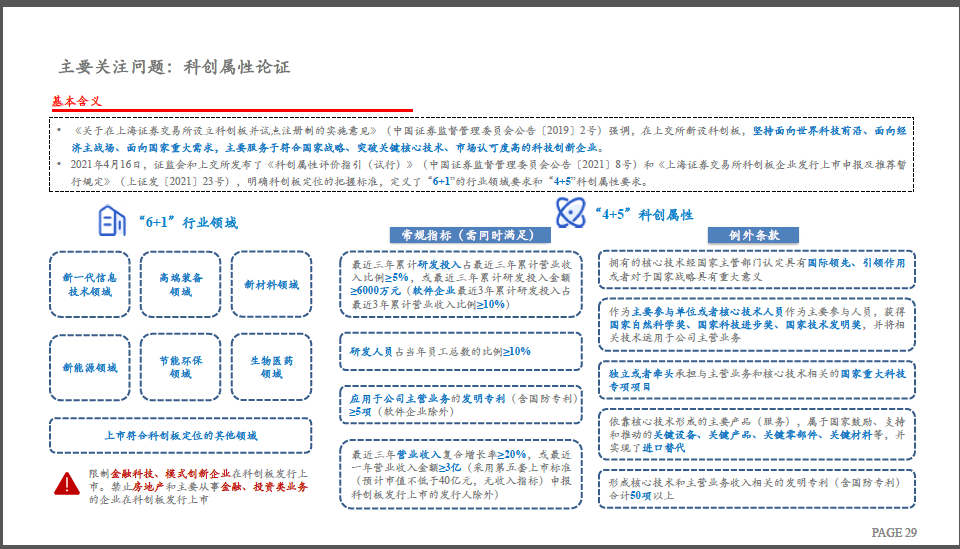The width and height of the screenshot is (960, 549).
Task: Click the 营业收入复合增长率≥20% box
Action: [x=461, y=474]
